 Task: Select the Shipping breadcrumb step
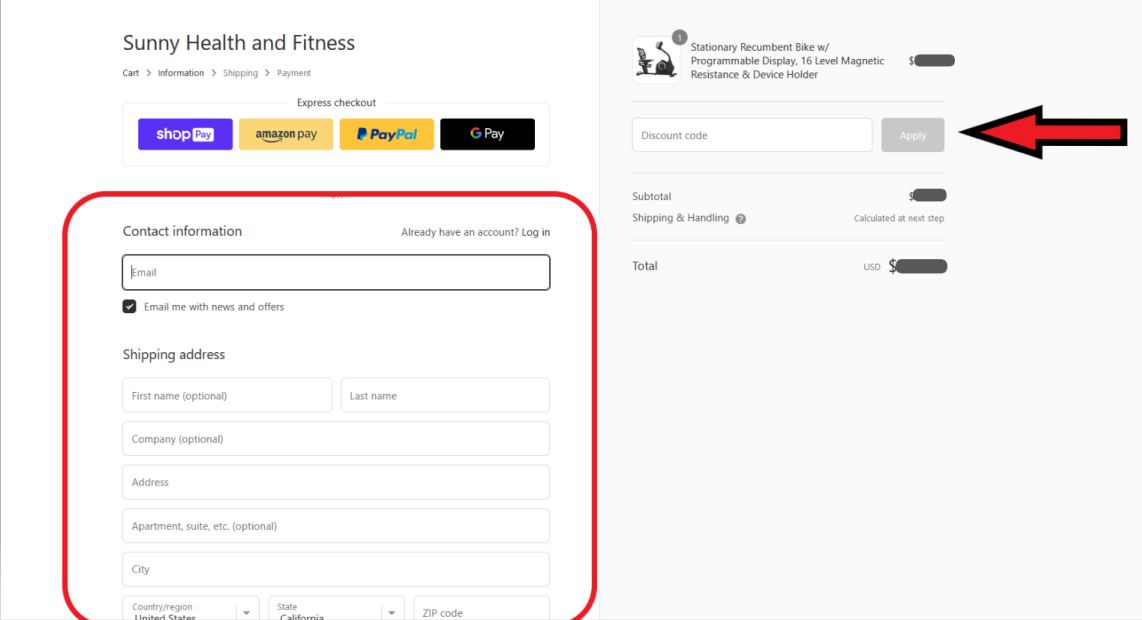pos(240,73)
